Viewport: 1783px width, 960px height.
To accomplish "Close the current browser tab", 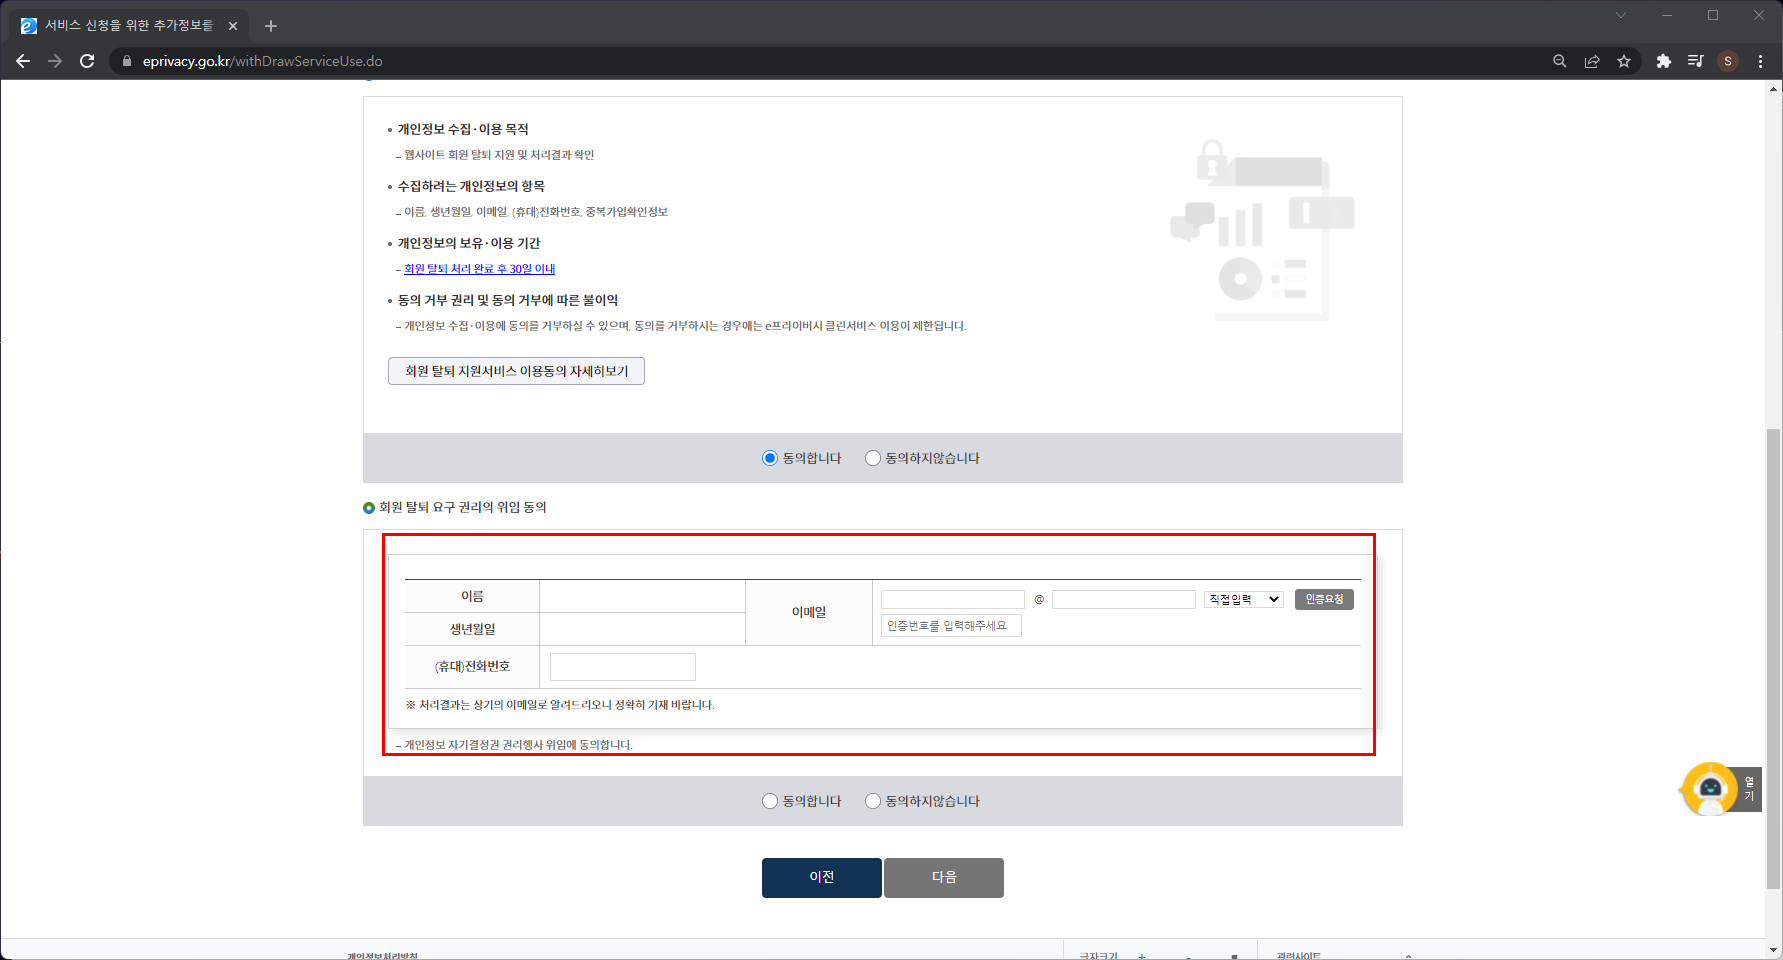I will (233, 26).
